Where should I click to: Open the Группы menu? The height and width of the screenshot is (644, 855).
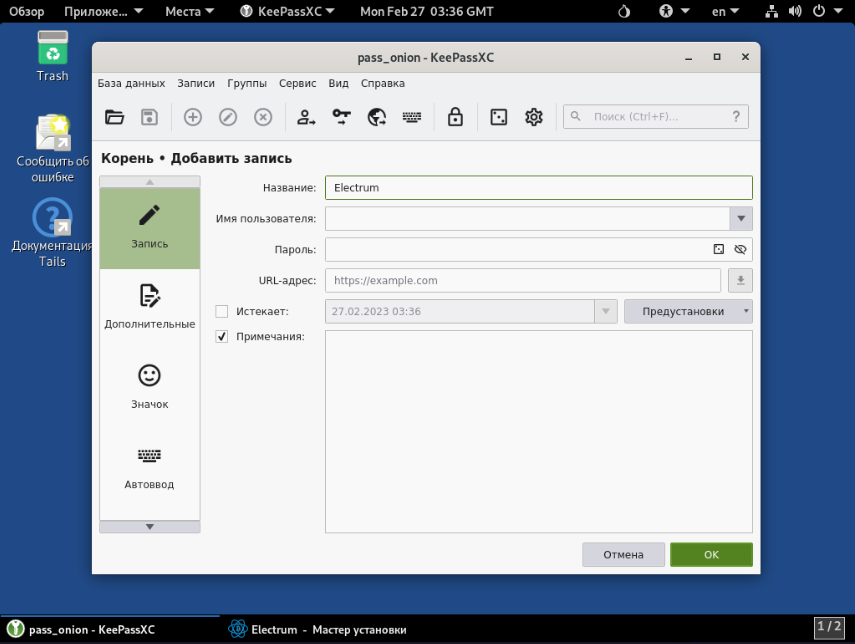click(247, 84)
